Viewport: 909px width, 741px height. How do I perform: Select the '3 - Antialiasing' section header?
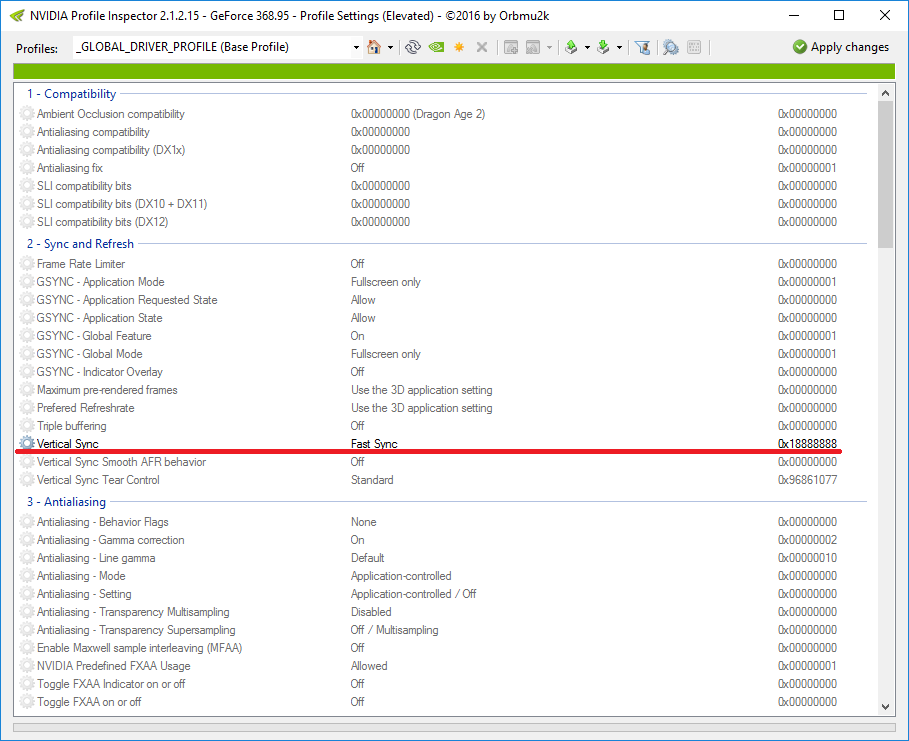point(66,502)
